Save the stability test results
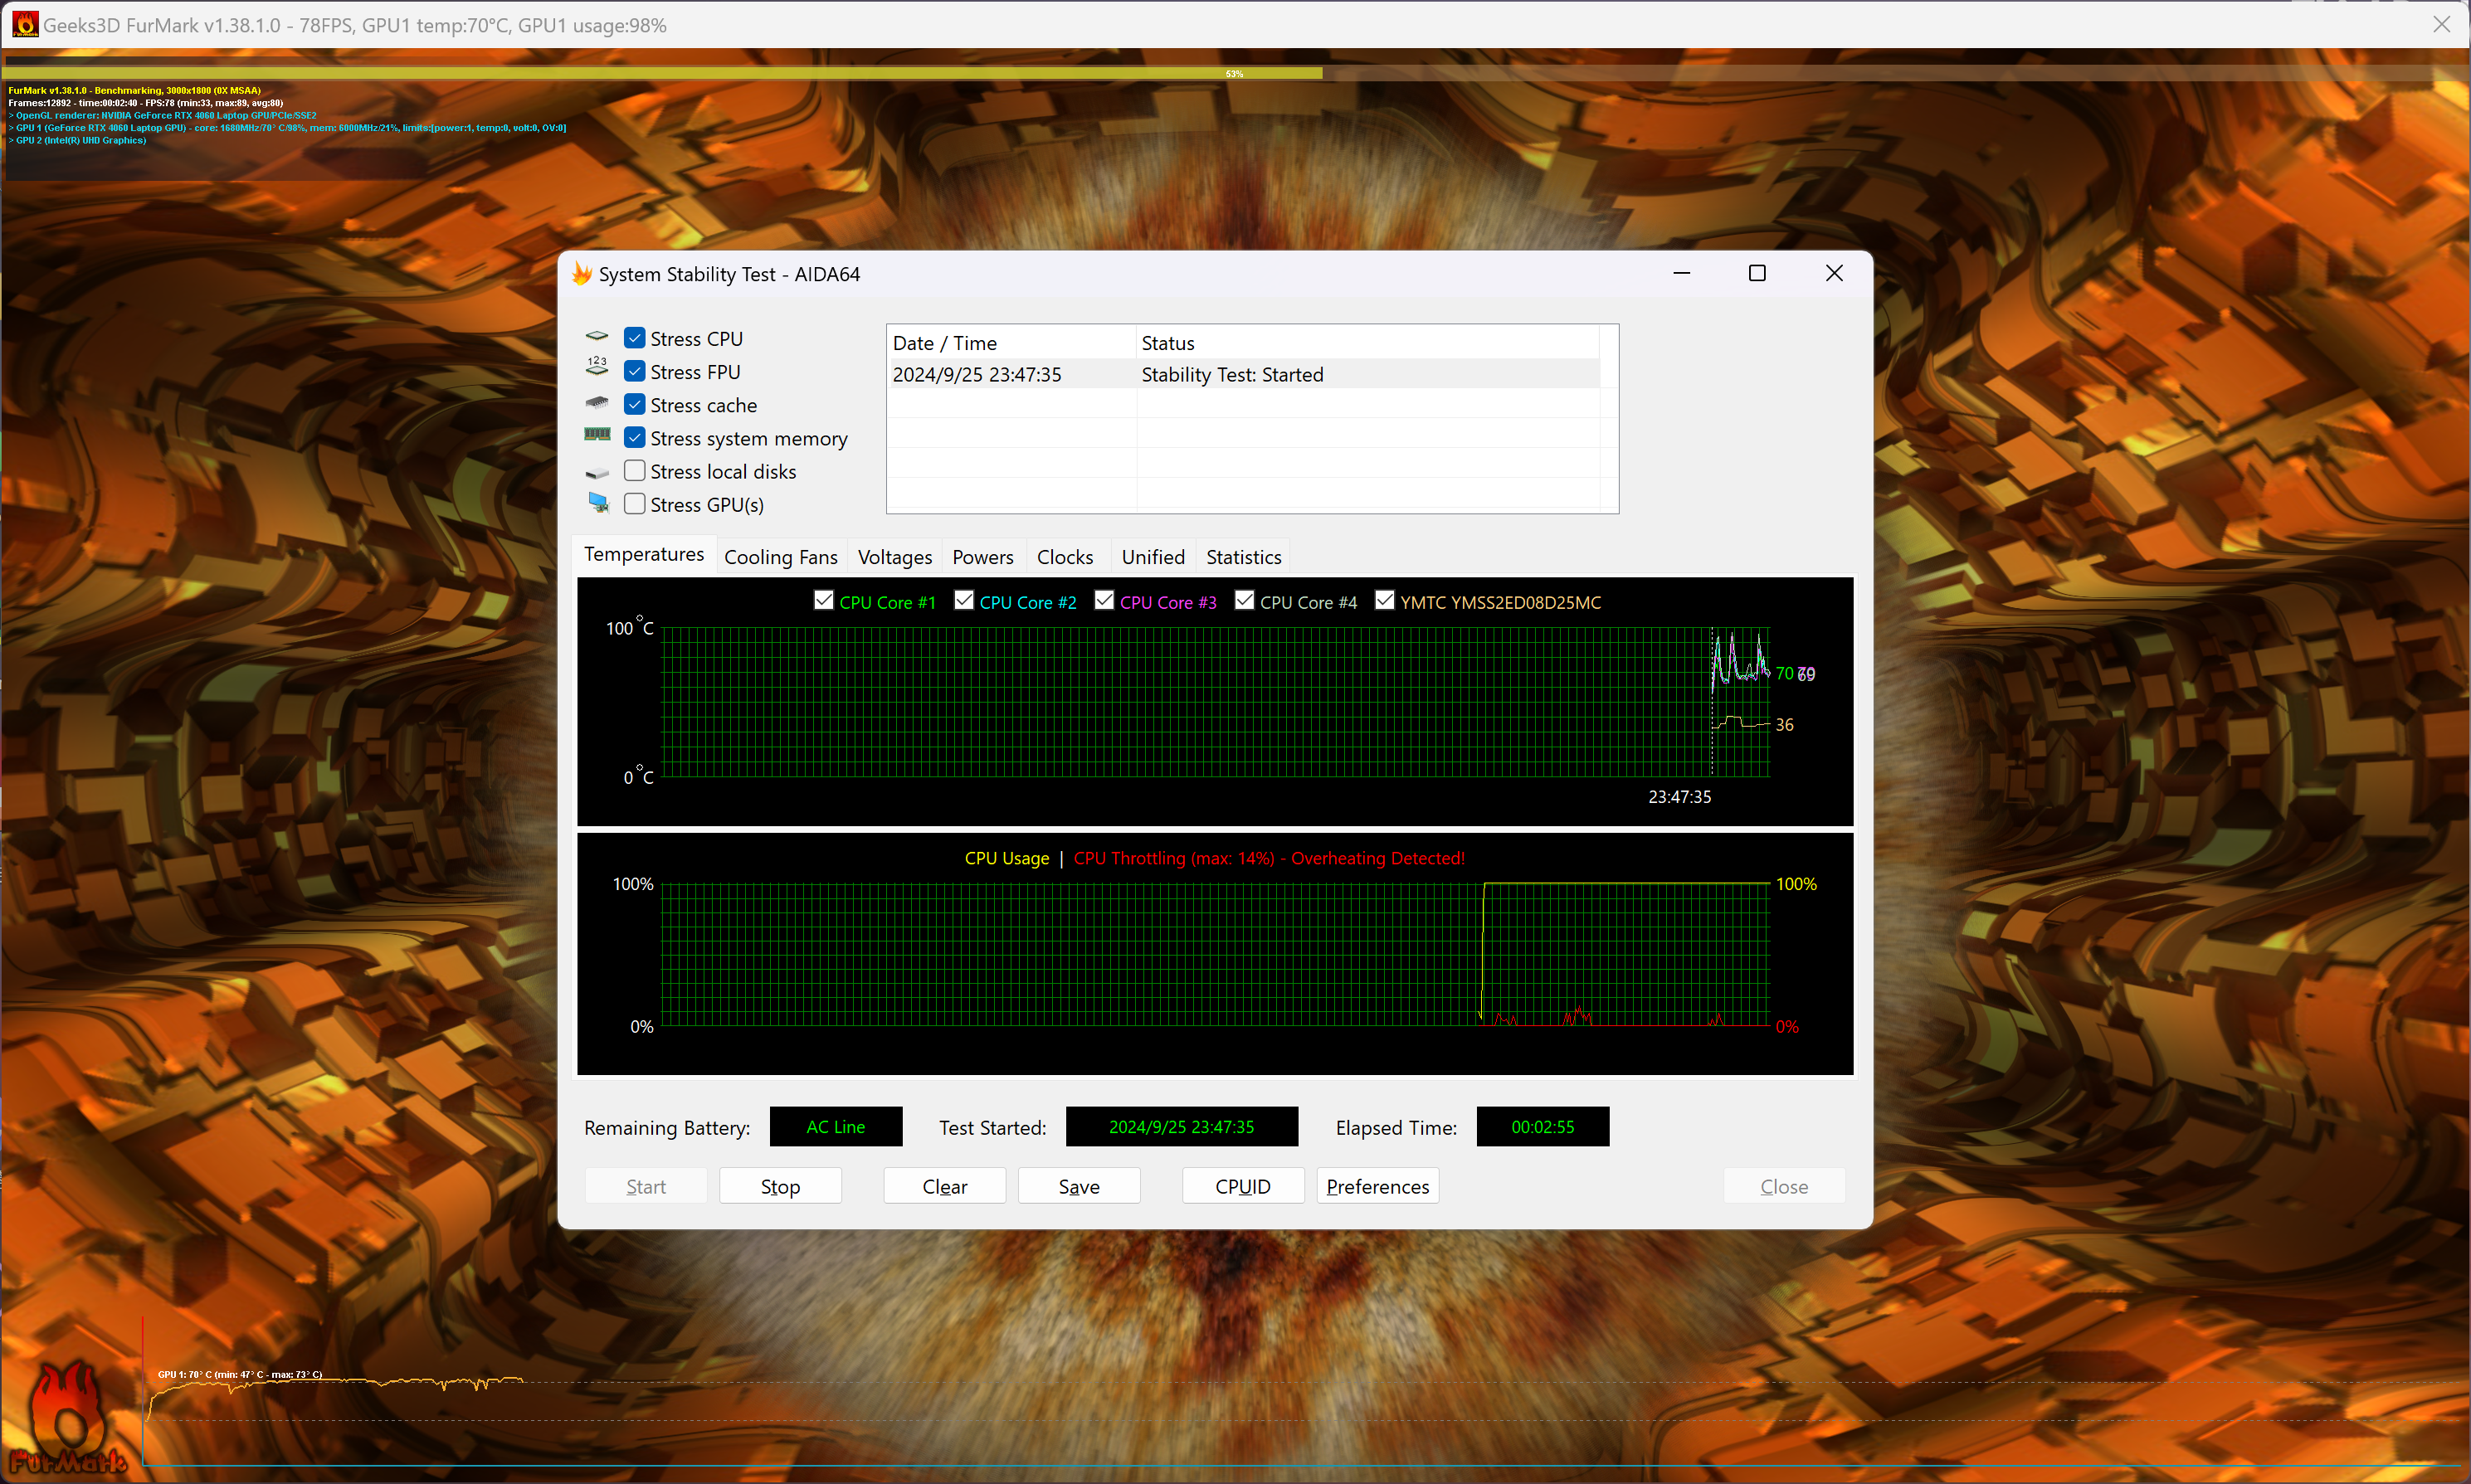This screenshot has height=1484, width=2471. (1078, 1186)
